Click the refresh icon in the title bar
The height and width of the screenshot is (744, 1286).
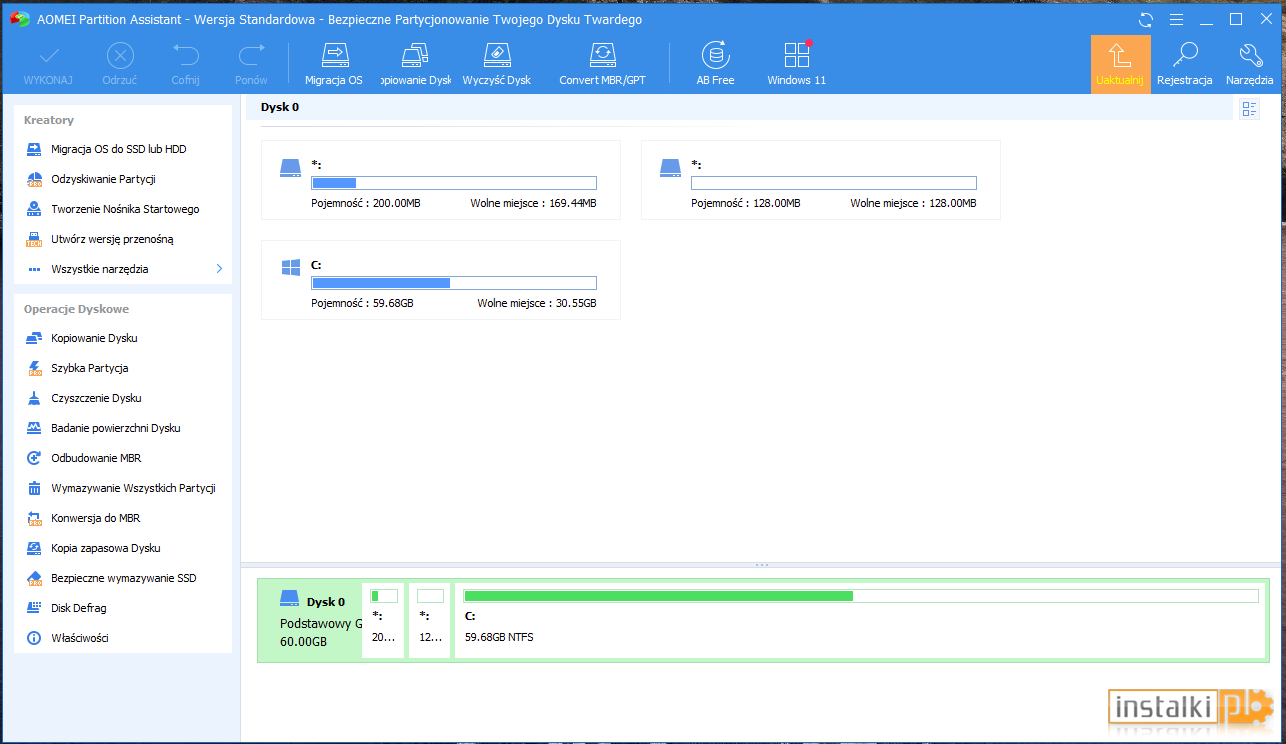[x=1146, y=20]
